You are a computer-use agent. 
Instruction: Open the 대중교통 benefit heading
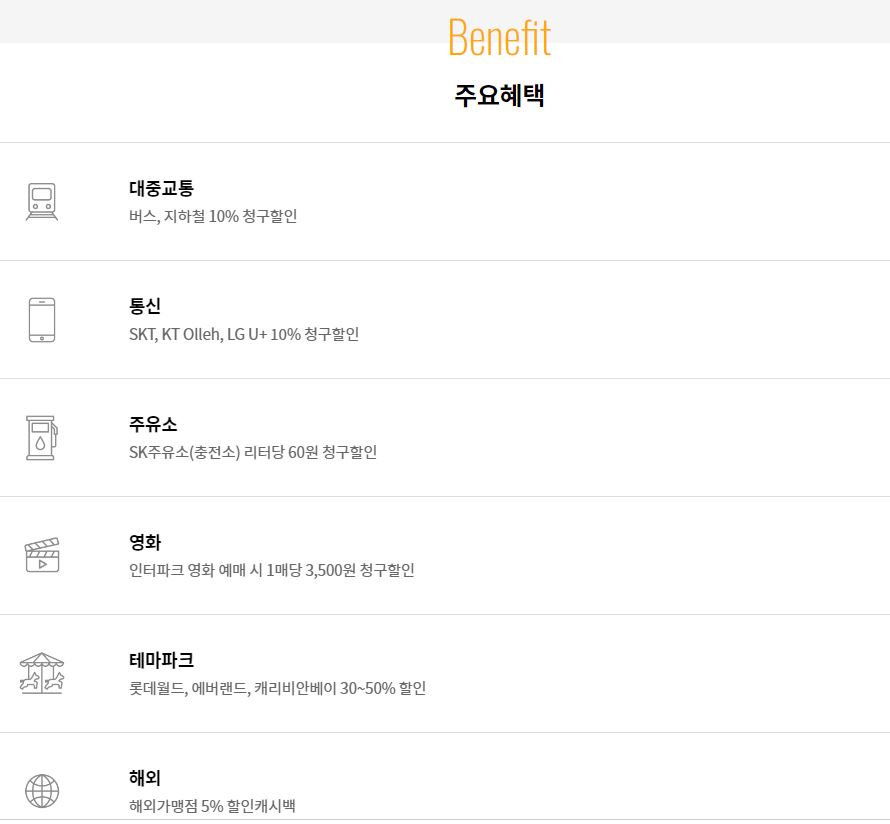161,188
